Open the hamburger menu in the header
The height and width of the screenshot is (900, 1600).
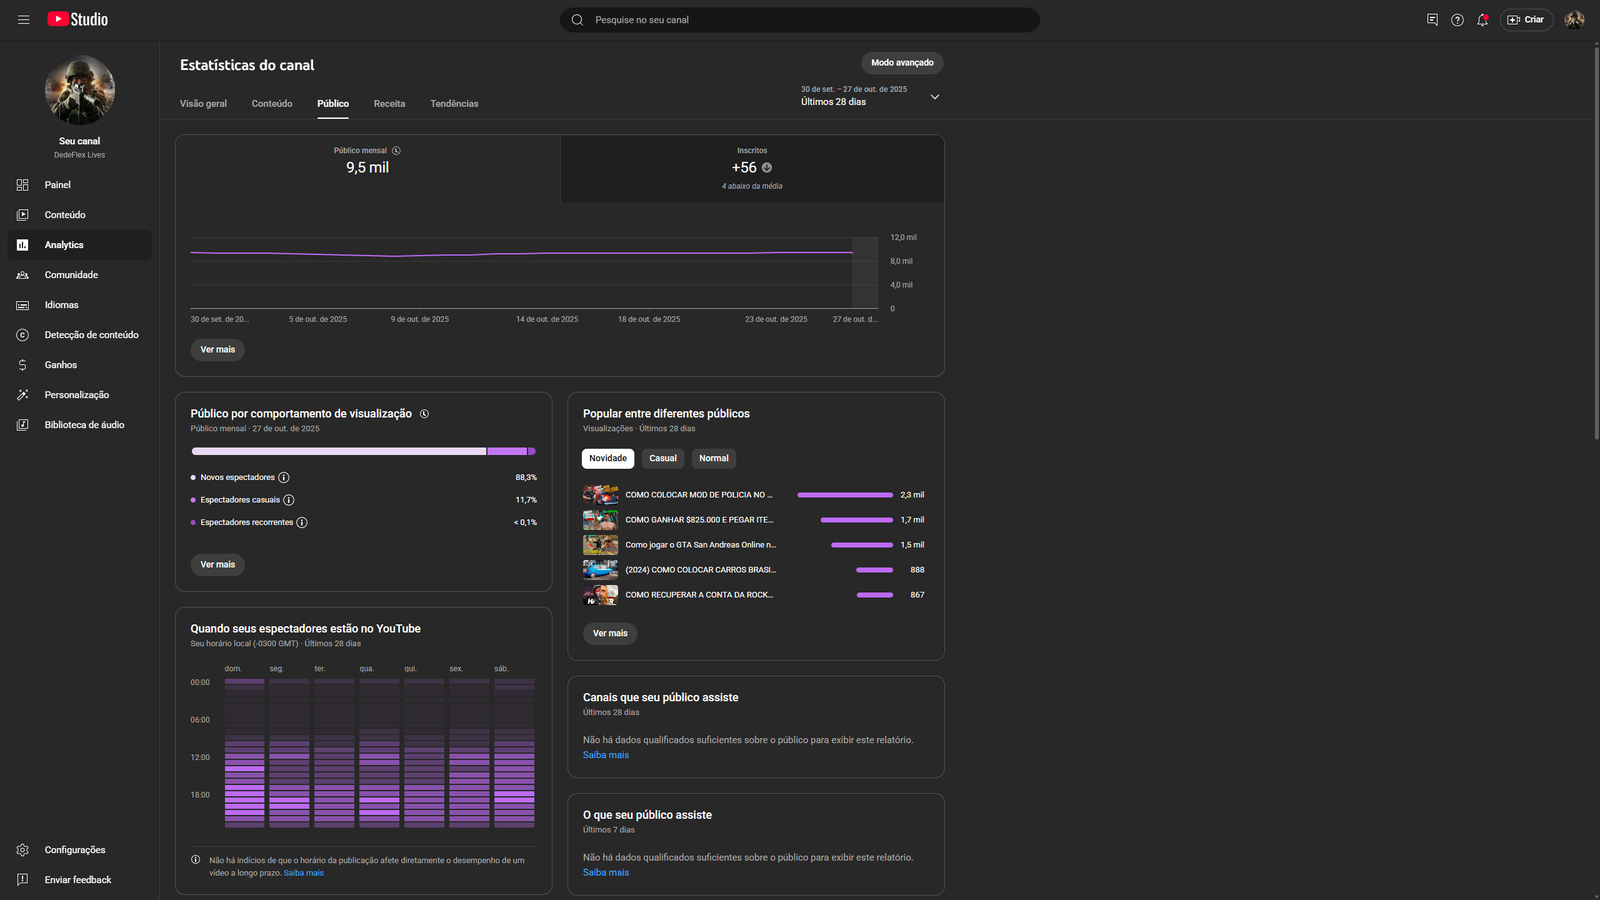(x=23, y=20)
